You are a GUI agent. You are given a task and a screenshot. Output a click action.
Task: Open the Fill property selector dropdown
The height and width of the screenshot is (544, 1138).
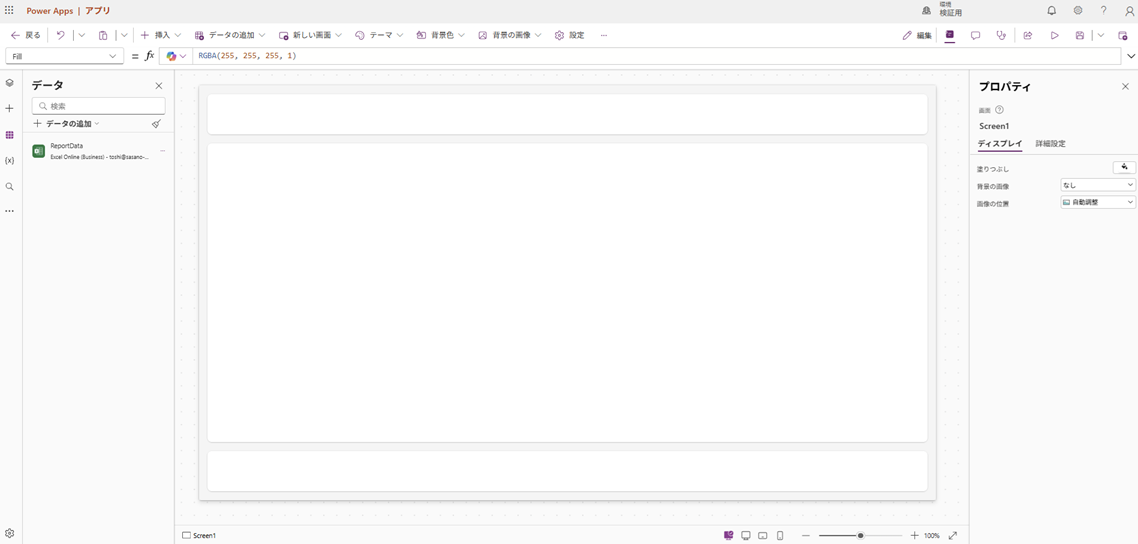point(64,56)
